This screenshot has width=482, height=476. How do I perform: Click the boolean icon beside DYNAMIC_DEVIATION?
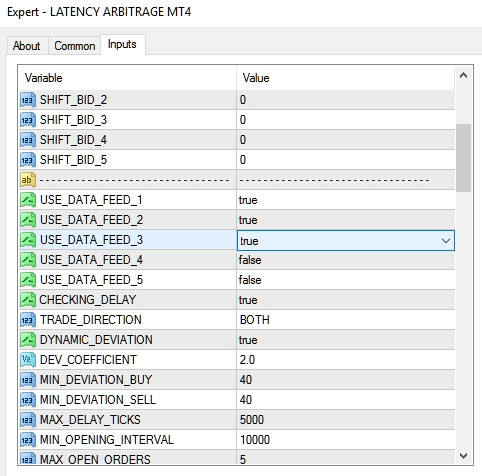28,340
